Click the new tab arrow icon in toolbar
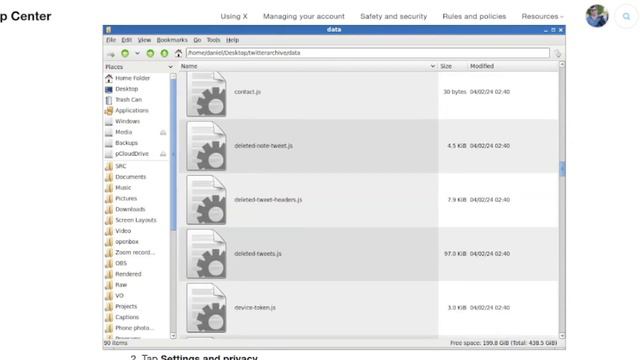This screenshot has height=360, width=640. tap(111, 53)
